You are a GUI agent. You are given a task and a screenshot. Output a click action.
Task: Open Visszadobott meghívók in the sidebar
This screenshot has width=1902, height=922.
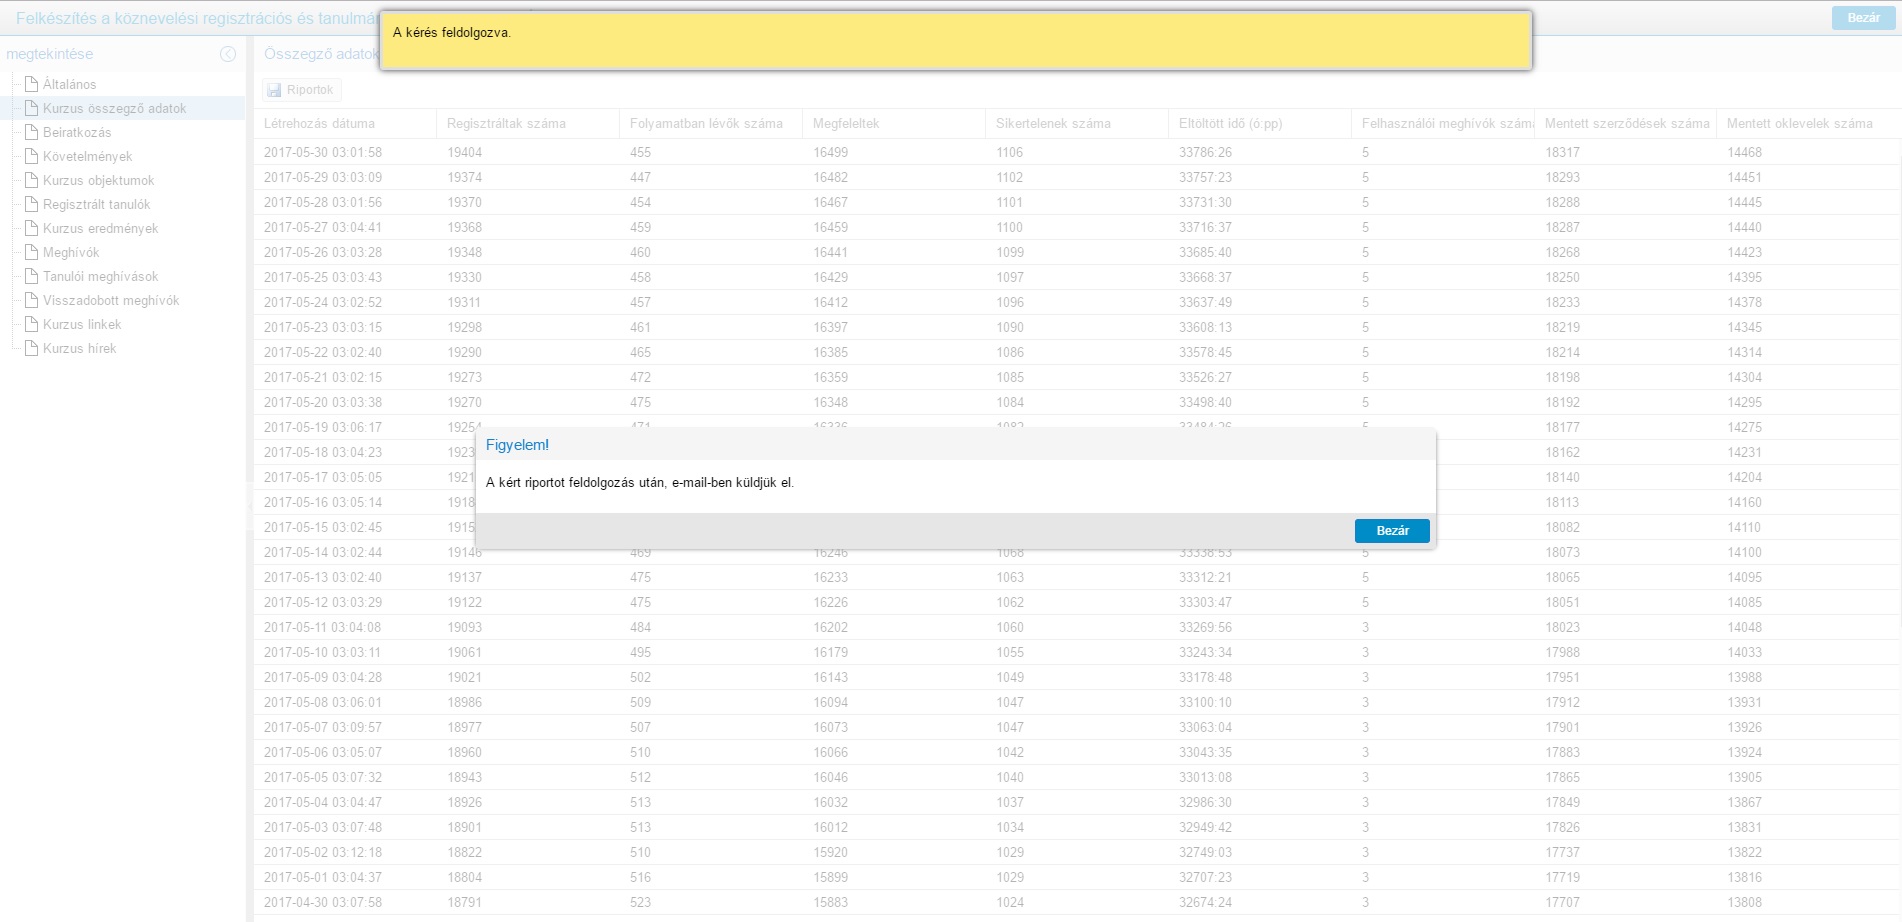(111, 300)
